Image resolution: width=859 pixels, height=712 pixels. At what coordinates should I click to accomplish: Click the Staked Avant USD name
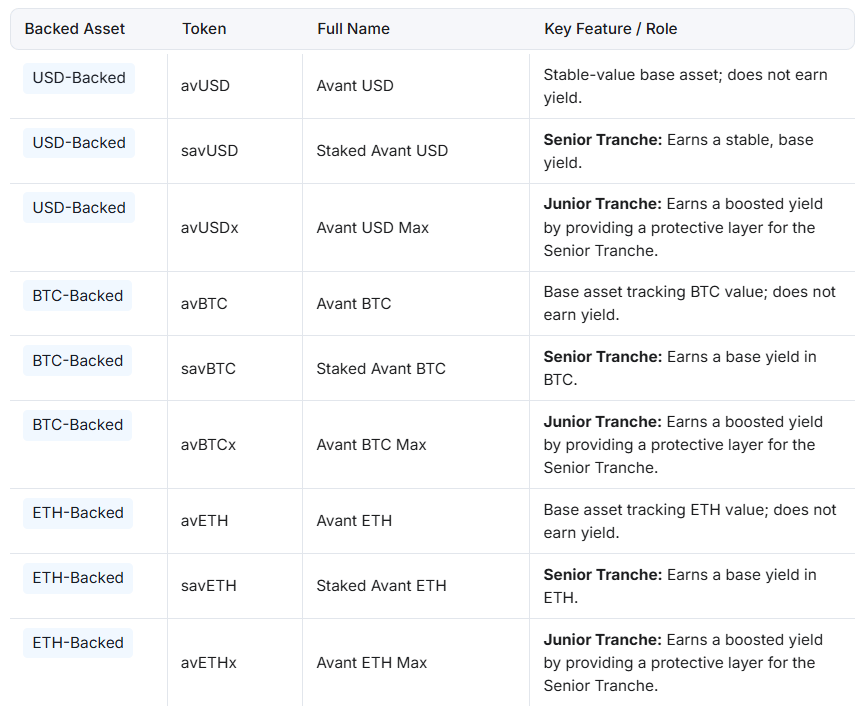[382, 151]
